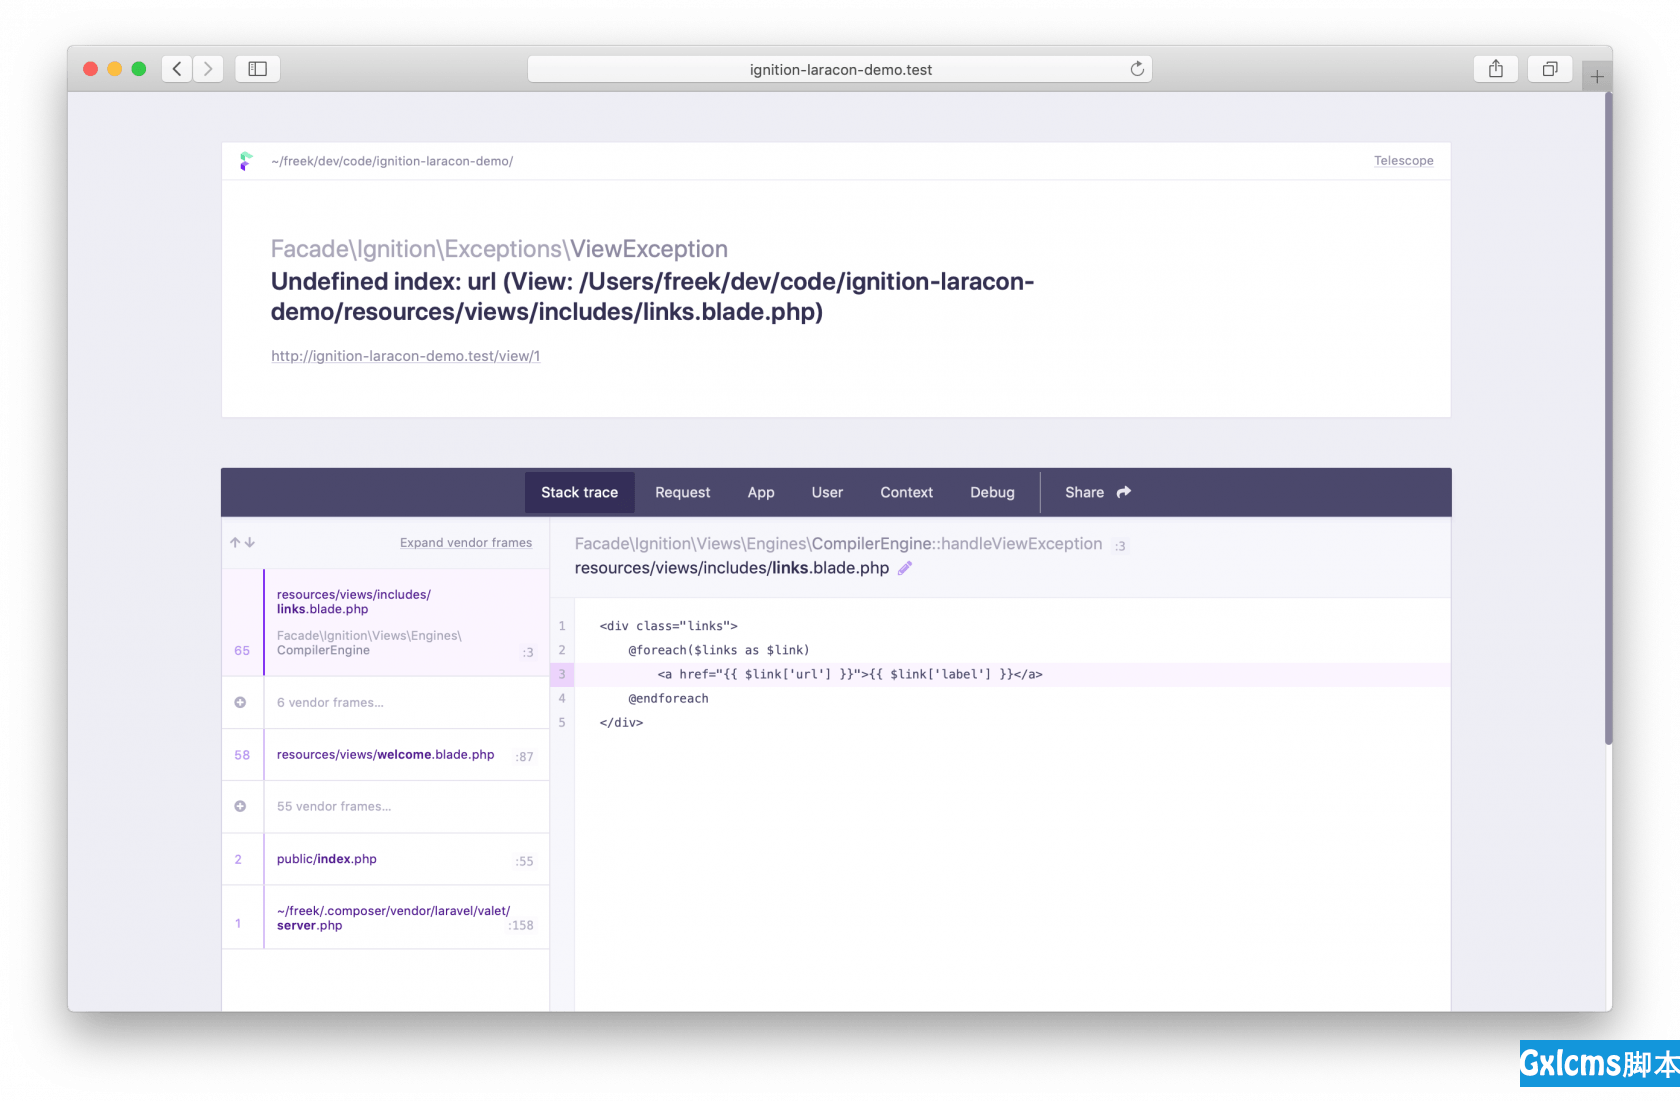This screenshot has width=1680, height=1101.
Task: Expand the 55 vendor frames group
Action: pos(333,807)
